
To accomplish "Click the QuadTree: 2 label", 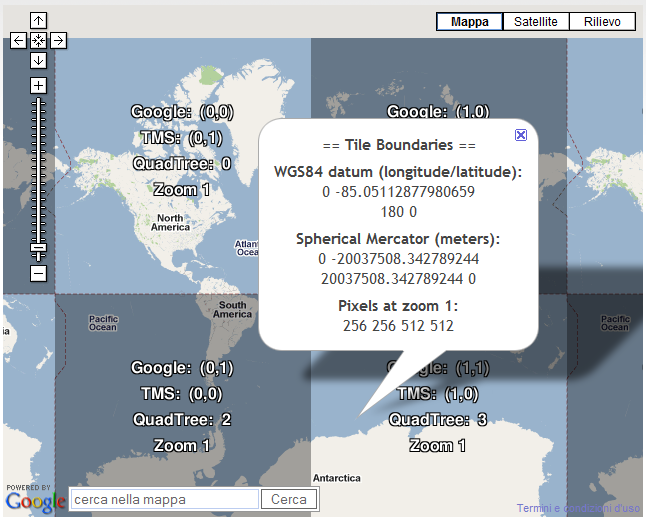I will (182, 419).
